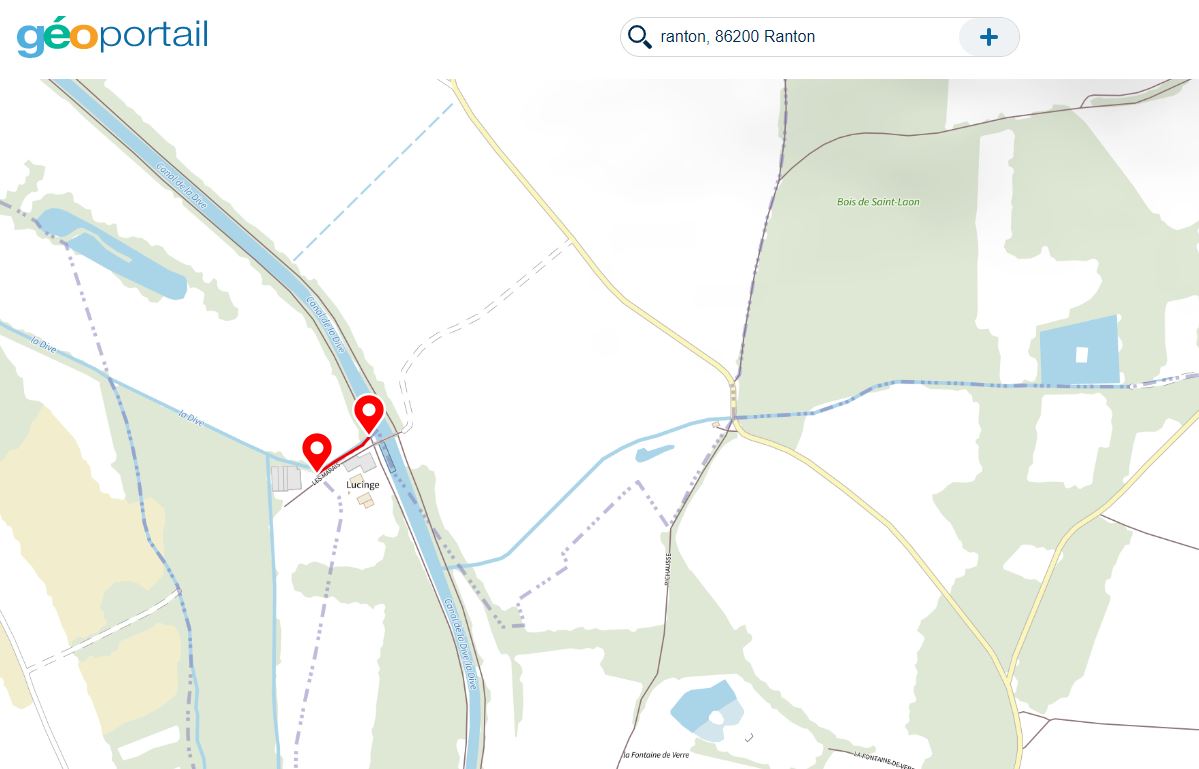
Task: Click the road junction south of Bois de Saint-Laon
Action: point(733,420)
